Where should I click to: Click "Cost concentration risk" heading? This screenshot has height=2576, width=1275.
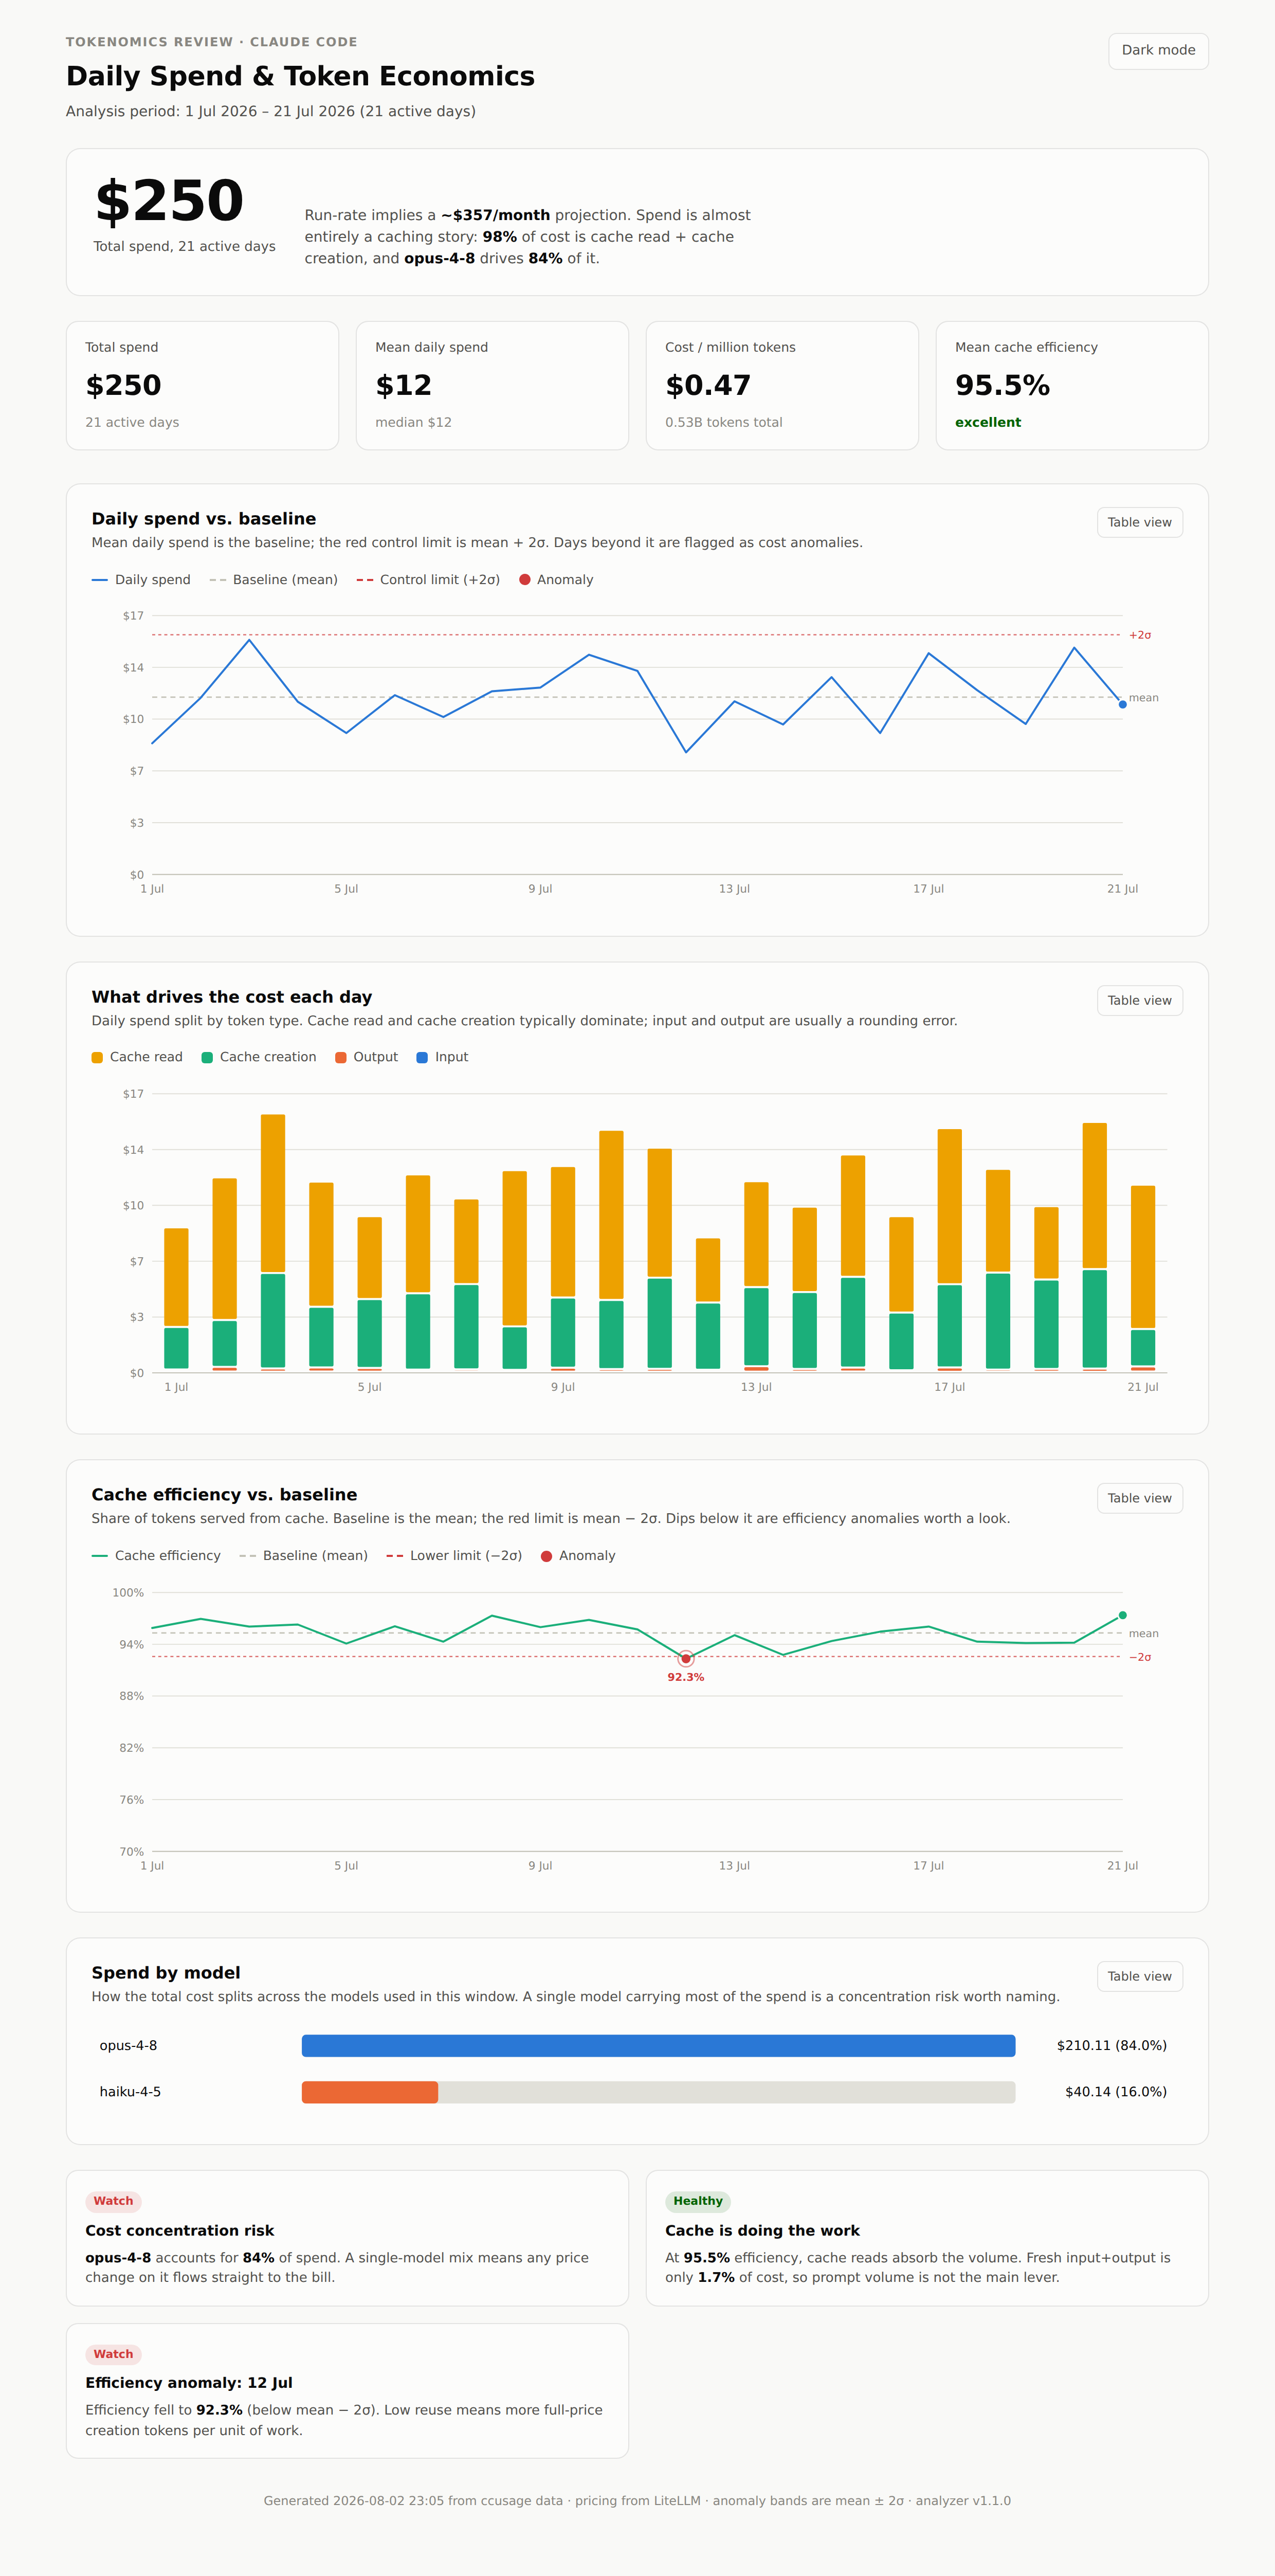(179, 2230)
